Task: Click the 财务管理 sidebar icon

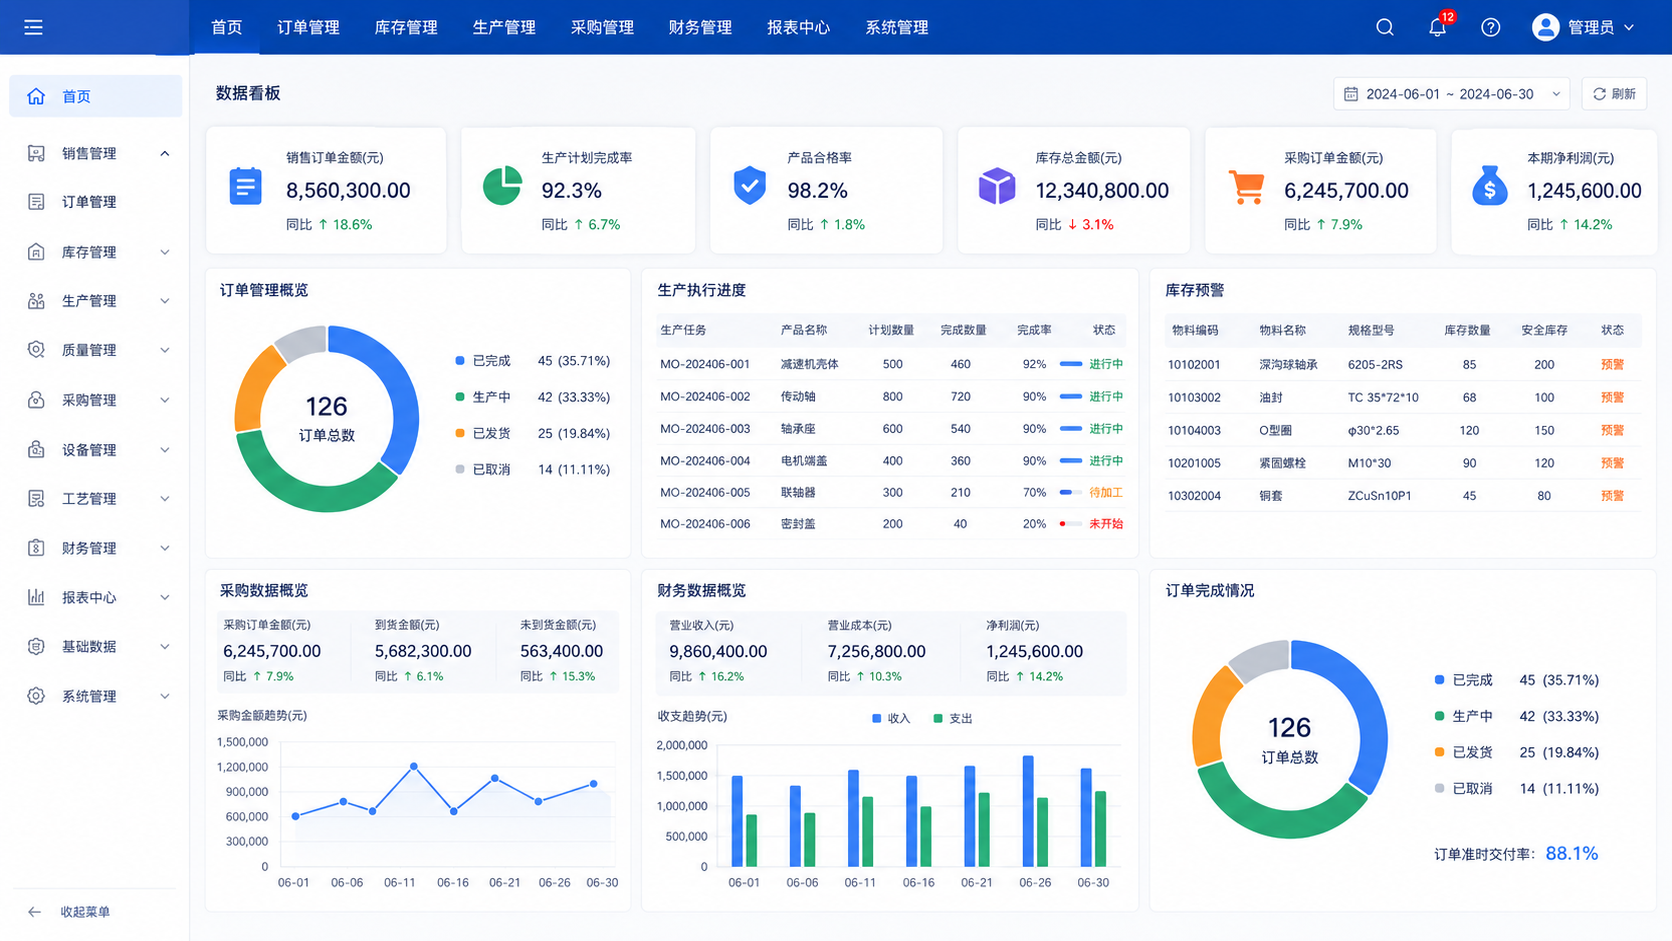Action: tap(36, 548)
